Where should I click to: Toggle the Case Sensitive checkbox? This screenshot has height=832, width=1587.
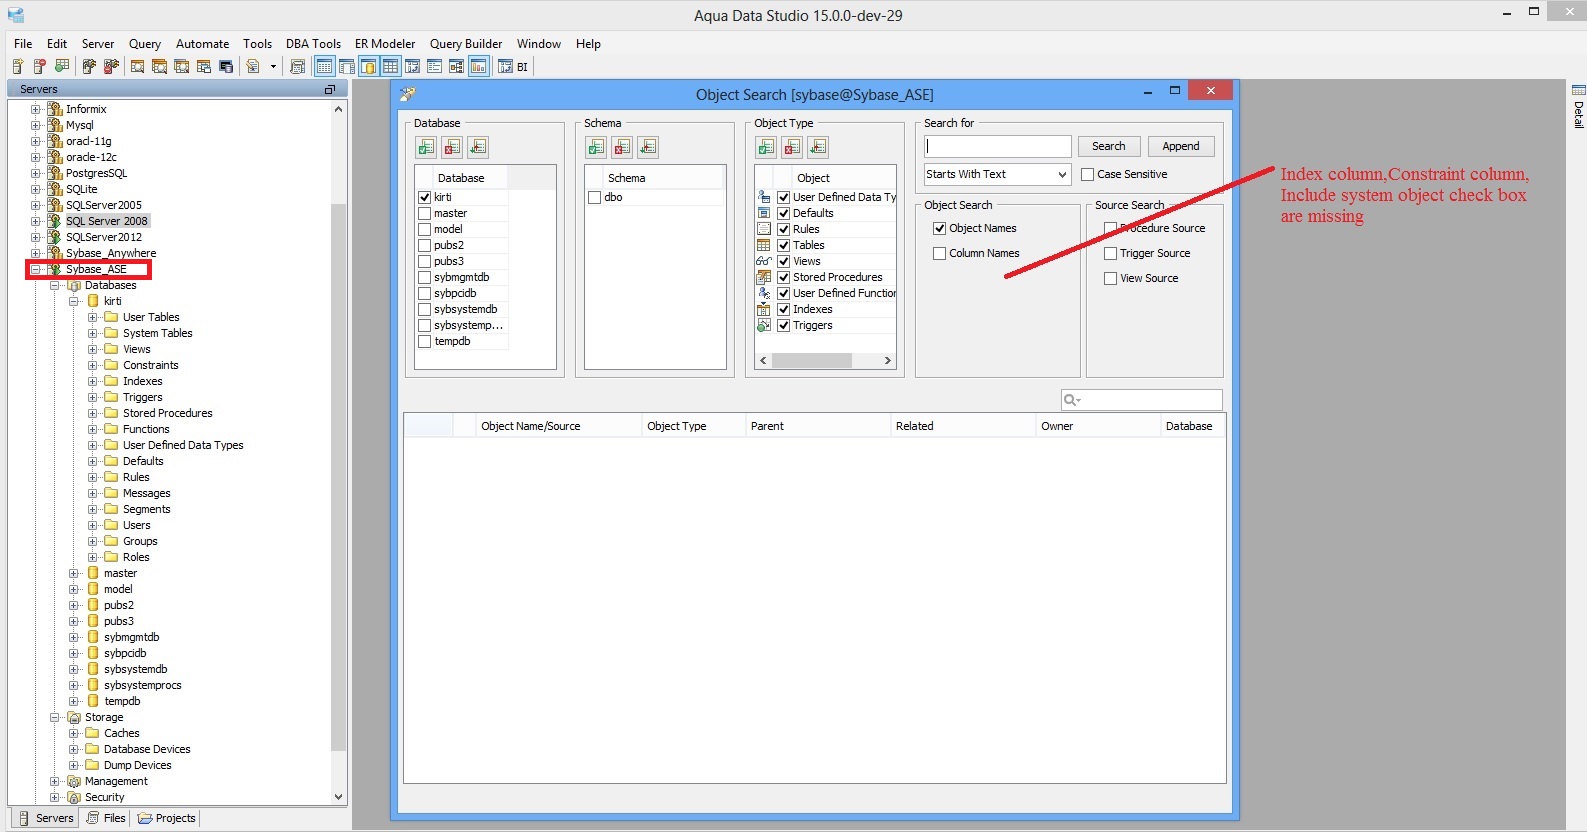tap(1088, 174)
